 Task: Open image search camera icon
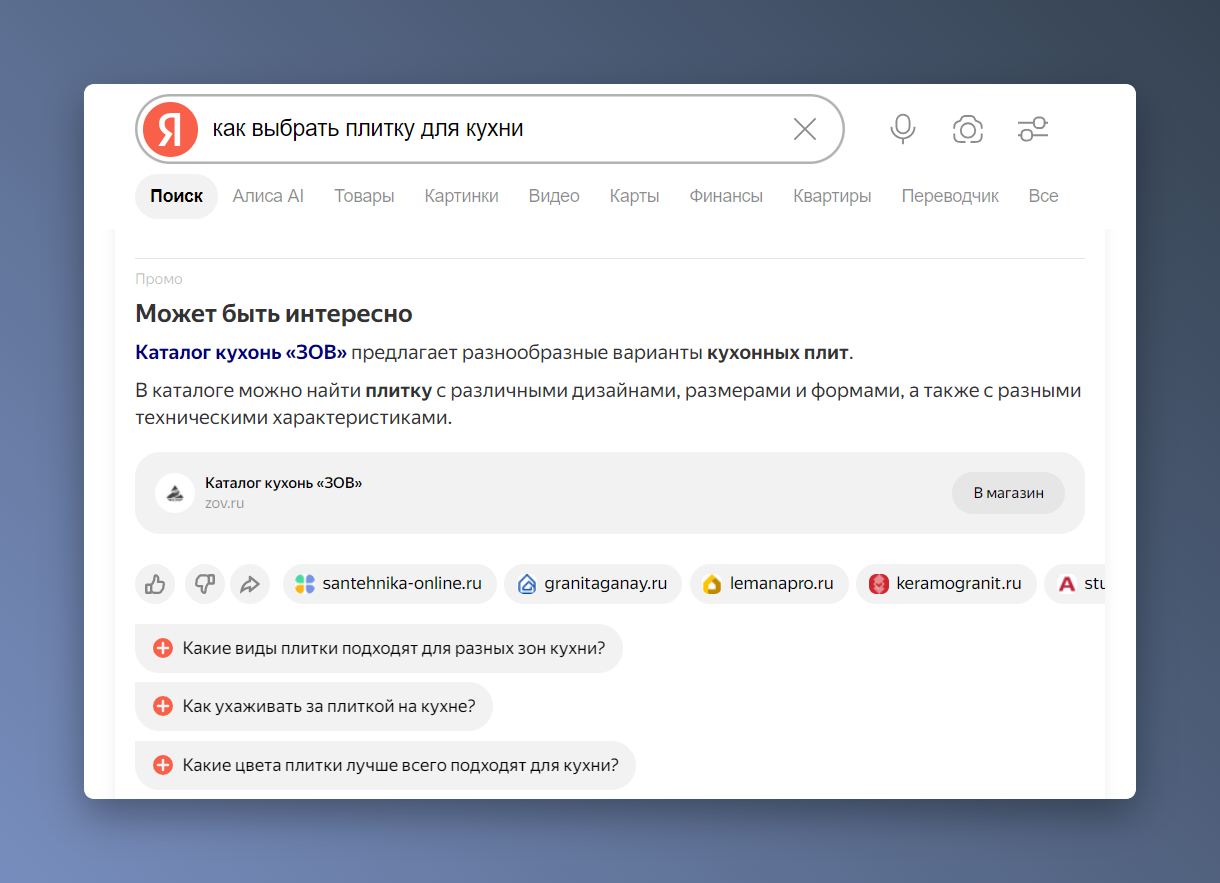point(968,129)
